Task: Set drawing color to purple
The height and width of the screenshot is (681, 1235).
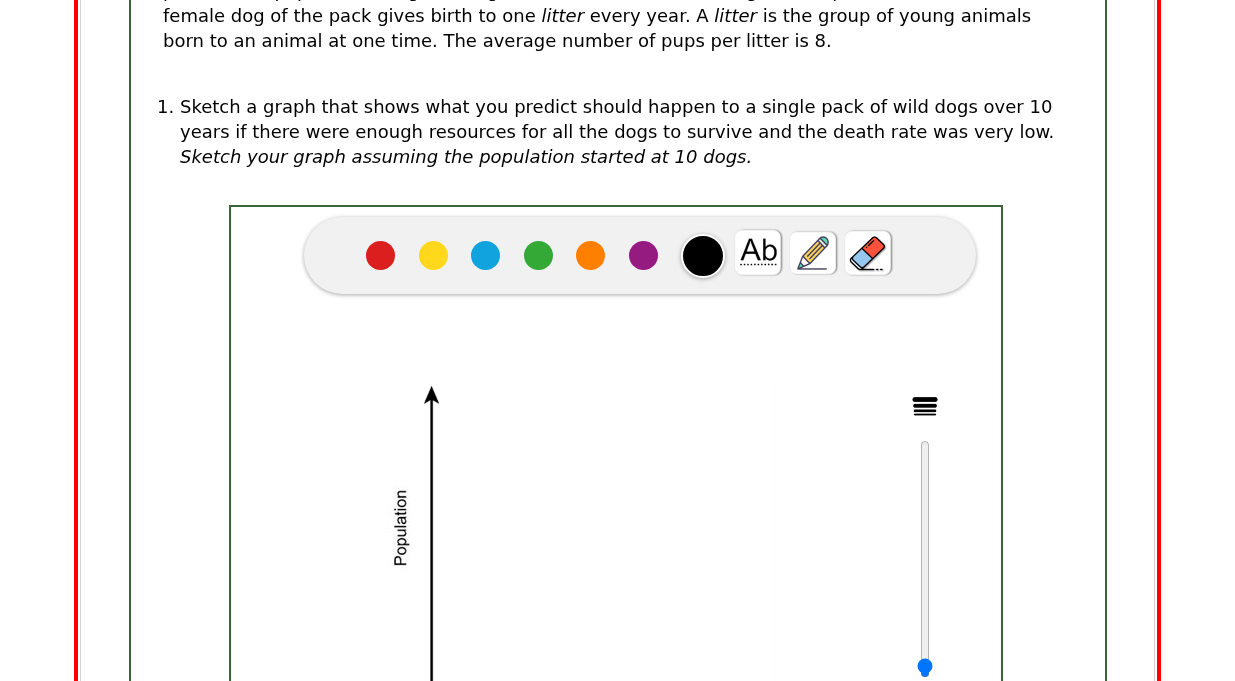Action: 643,255
